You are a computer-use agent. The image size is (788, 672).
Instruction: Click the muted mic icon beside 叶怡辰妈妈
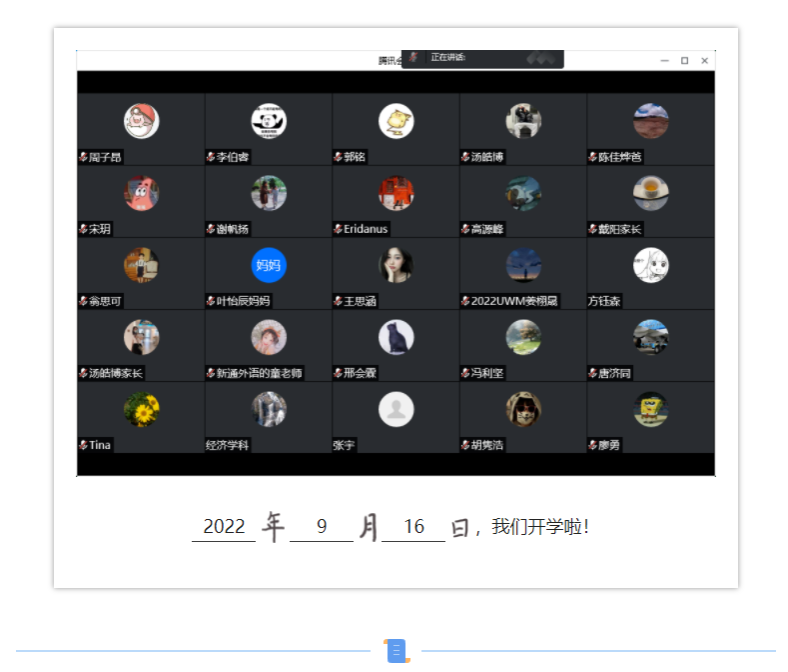click(211, 302)
